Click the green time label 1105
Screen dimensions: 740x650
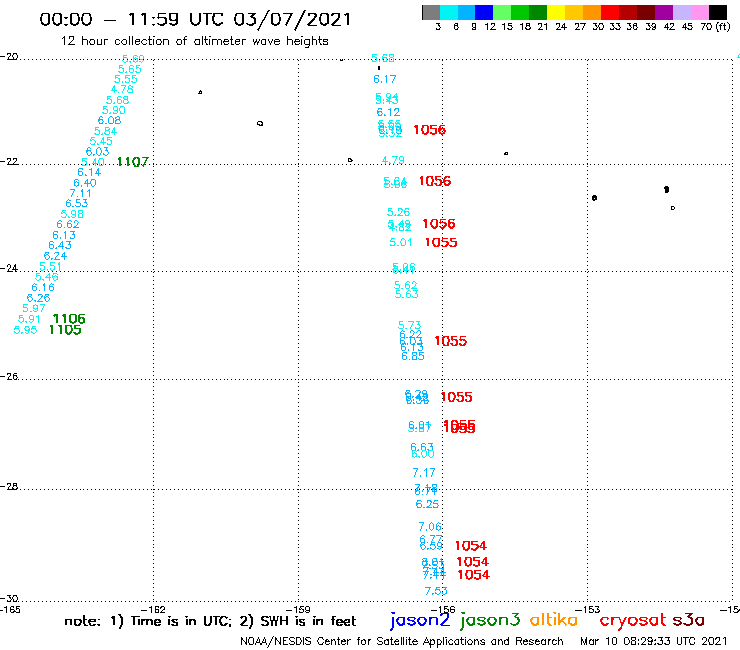coord(65,330)
